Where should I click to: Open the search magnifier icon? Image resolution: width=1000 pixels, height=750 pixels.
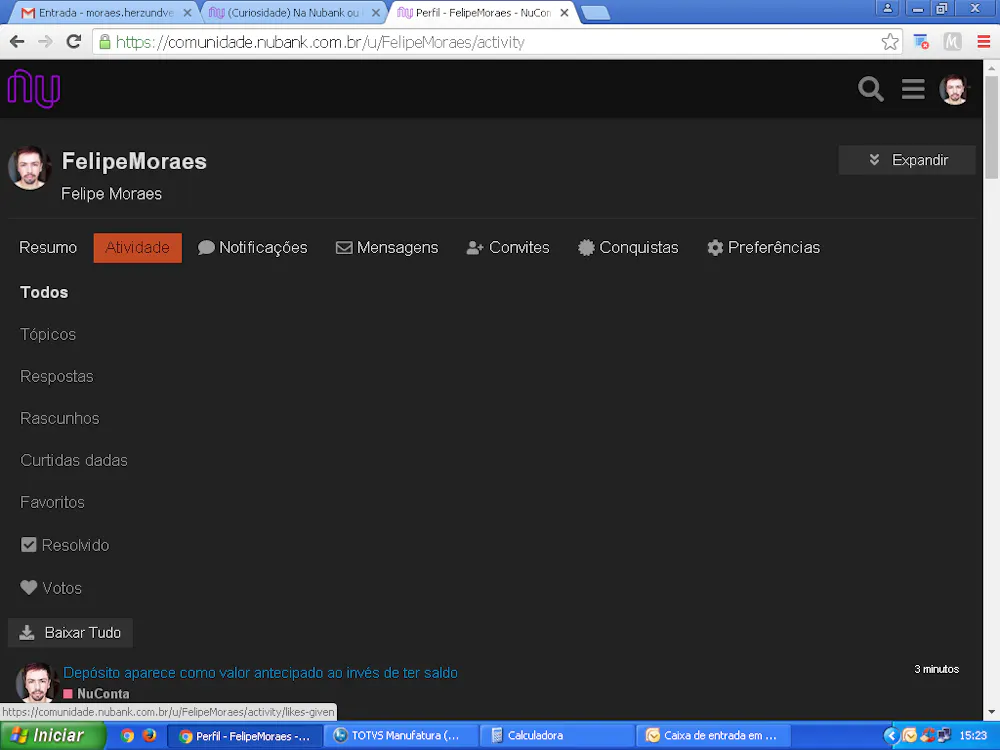point(871,89)
